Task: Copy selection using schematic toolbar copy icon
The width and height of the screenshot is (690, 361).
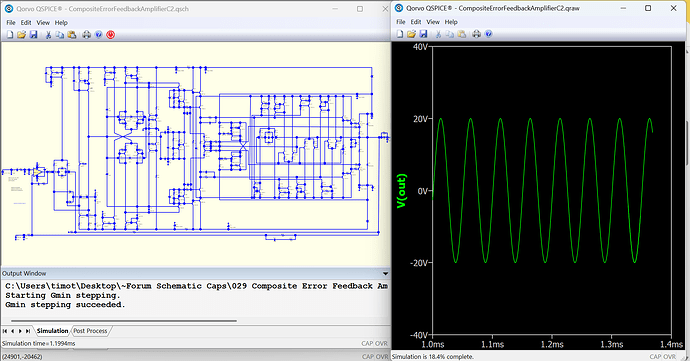Action: click(x=60, y=35)
